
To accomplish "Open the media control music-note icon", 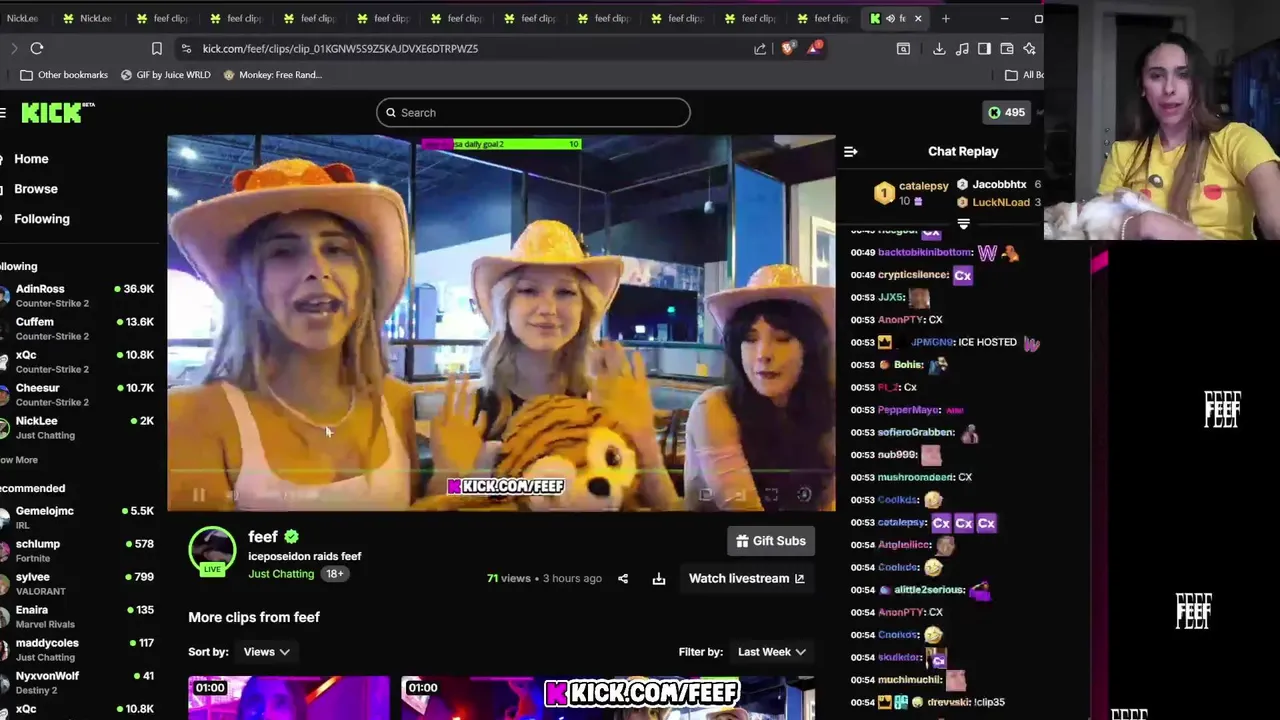I will pyautogui.click(x=962, y=48).
